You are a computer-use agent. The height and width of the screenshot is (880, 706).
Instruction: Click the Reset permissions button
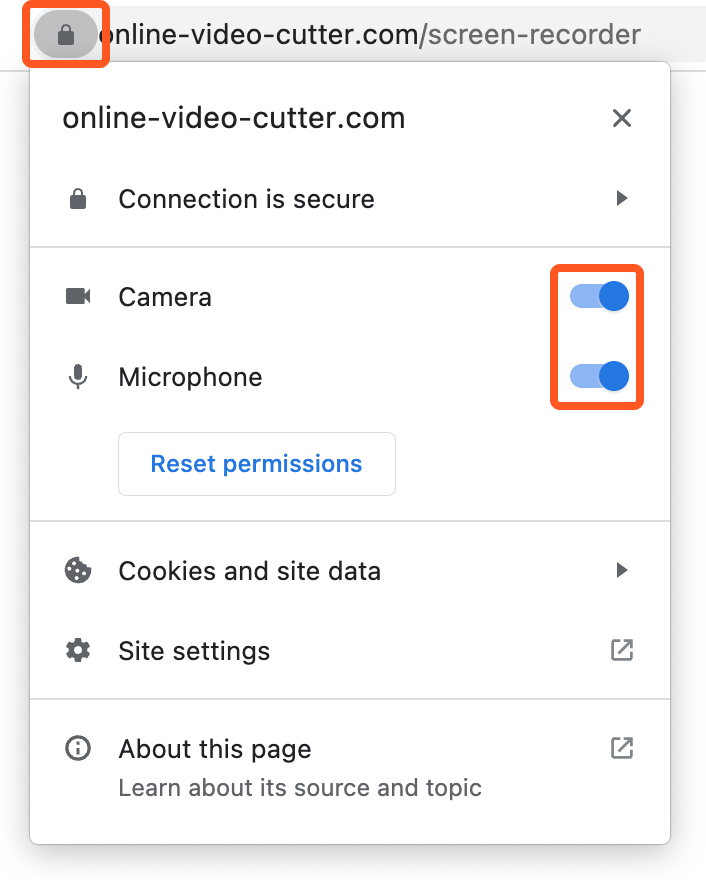[x=256, y=464]
